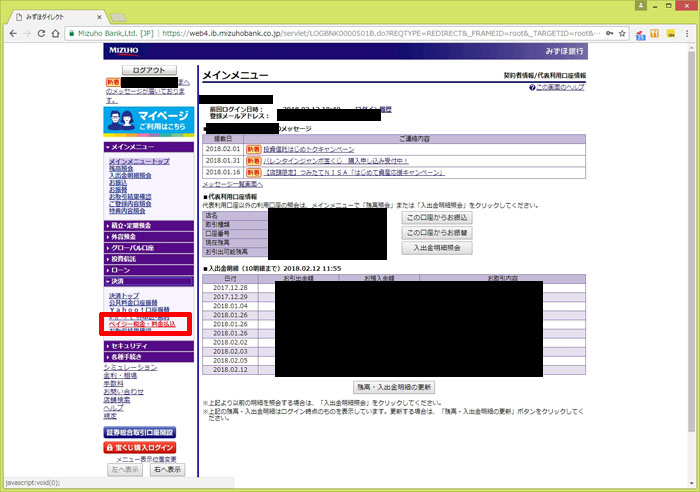Expand the 各種手続き section
700x492 pixels.
click(149, 357)
